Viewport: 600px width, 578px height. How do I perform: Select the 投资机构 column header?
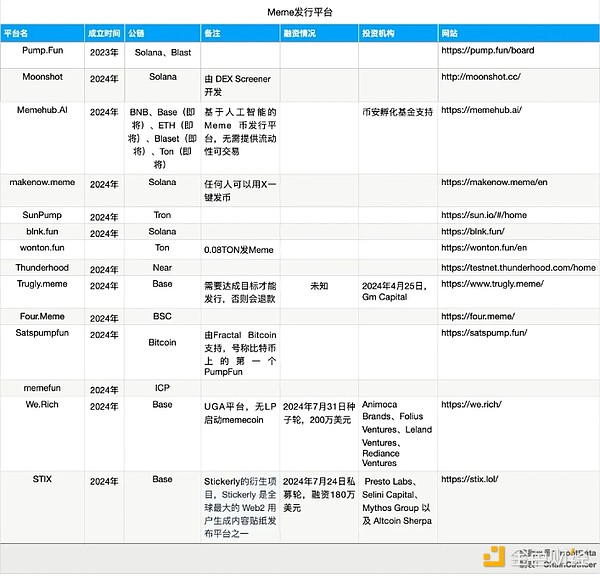click(378, 33)
